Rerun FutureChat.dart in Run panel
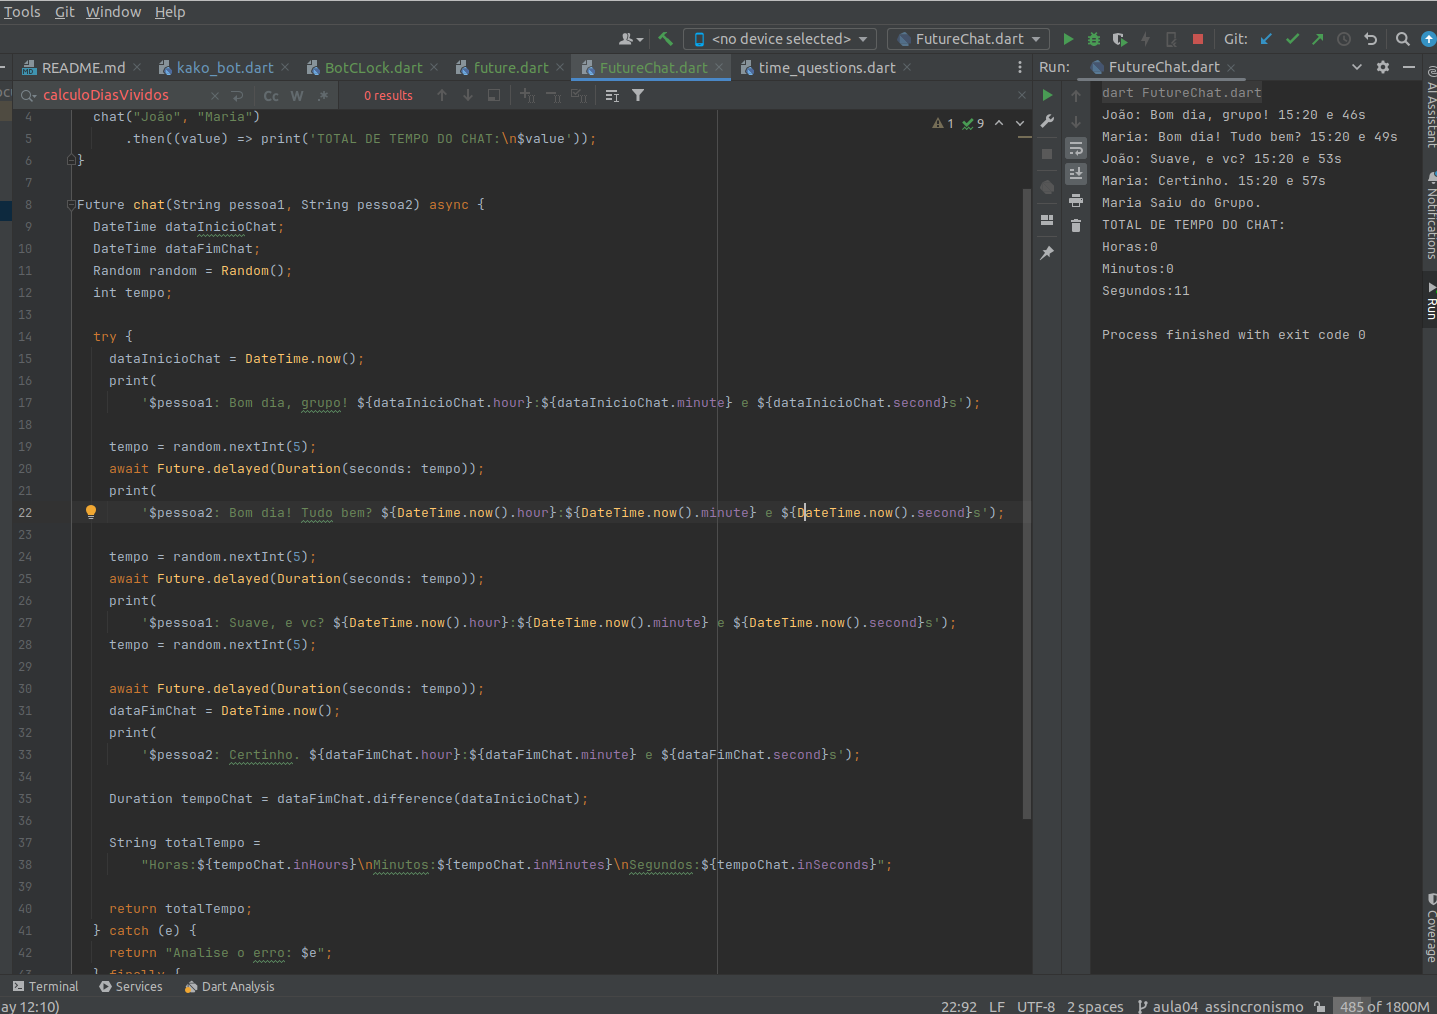Viewport: 1437px width, 1014px height. [1047, 95]
